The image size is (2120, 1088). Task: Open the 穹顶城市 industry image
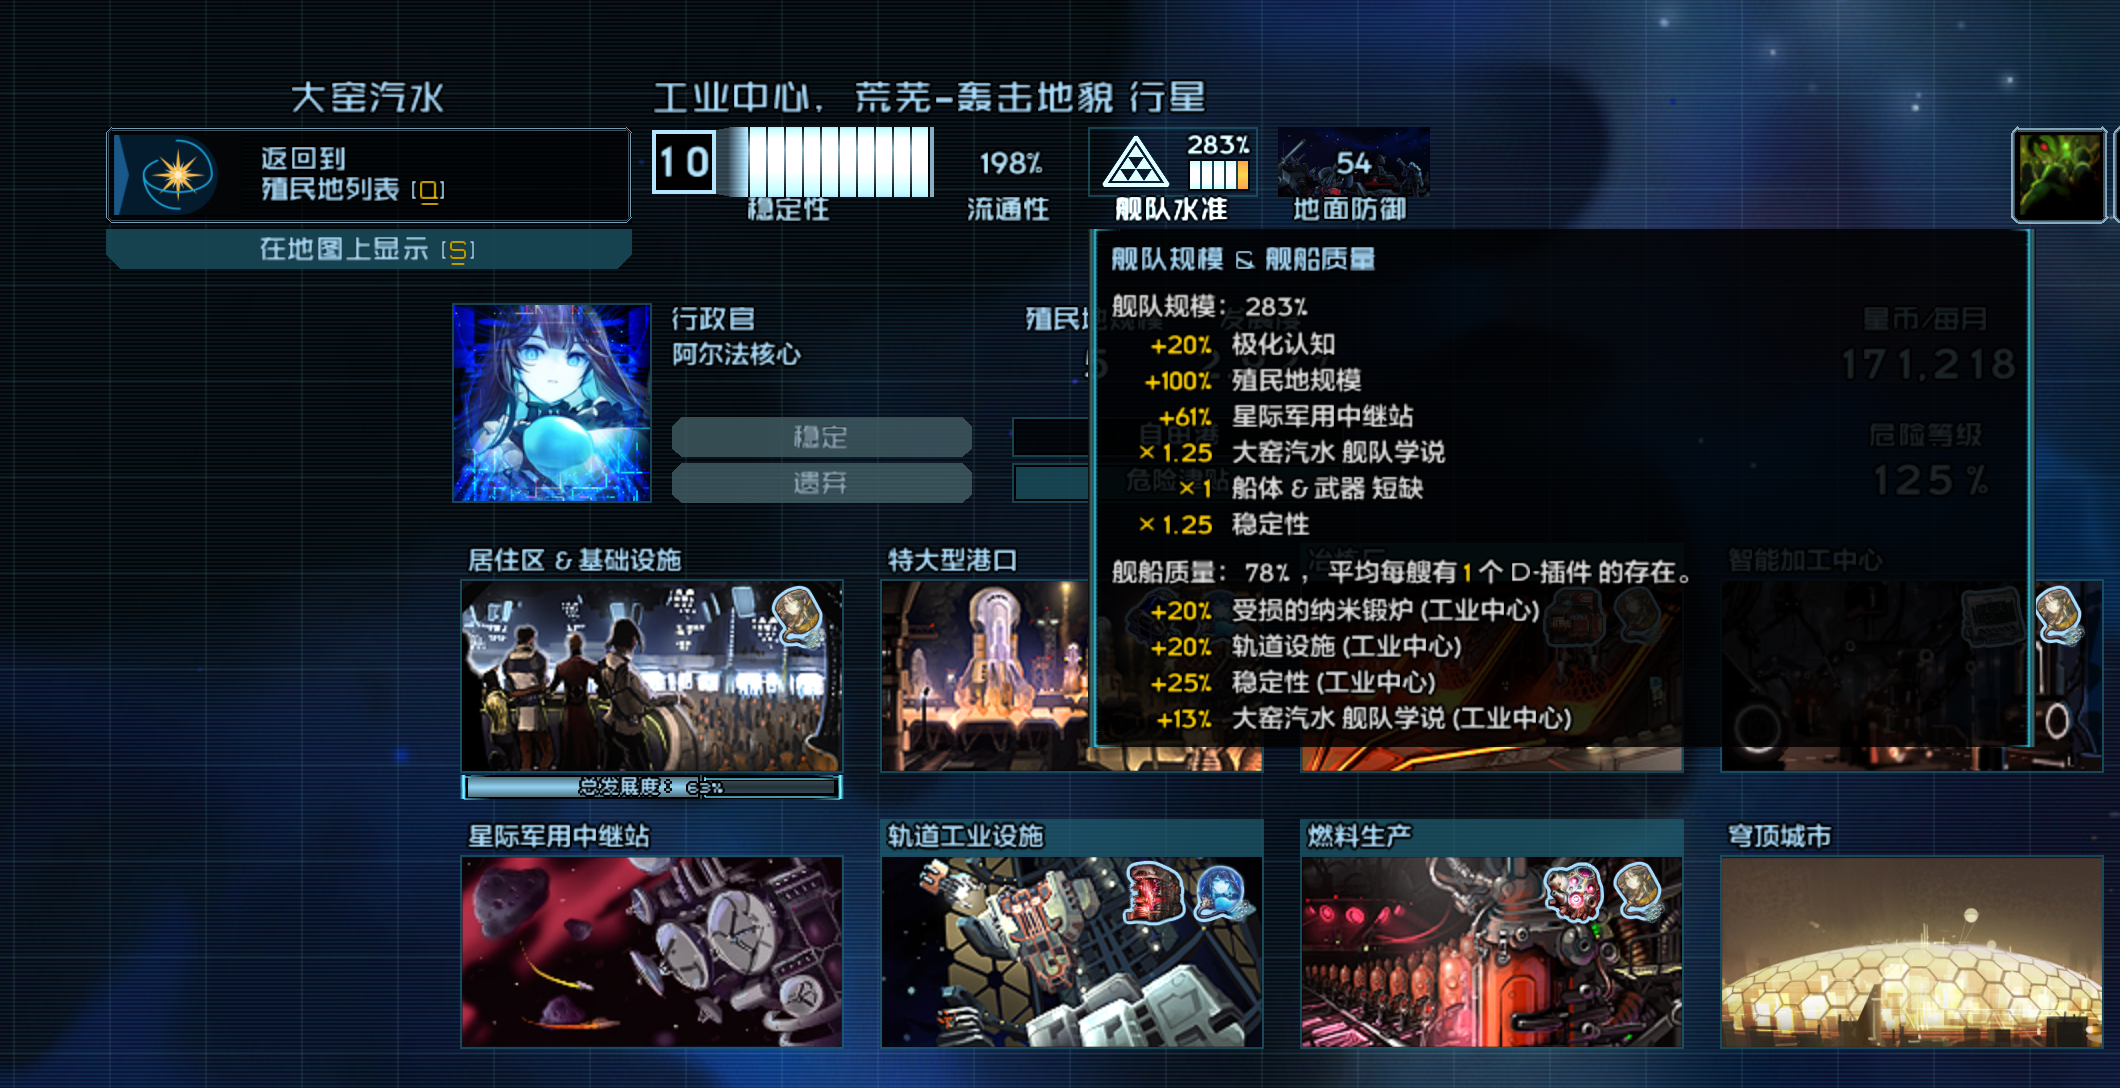[x=1911, y=952]
